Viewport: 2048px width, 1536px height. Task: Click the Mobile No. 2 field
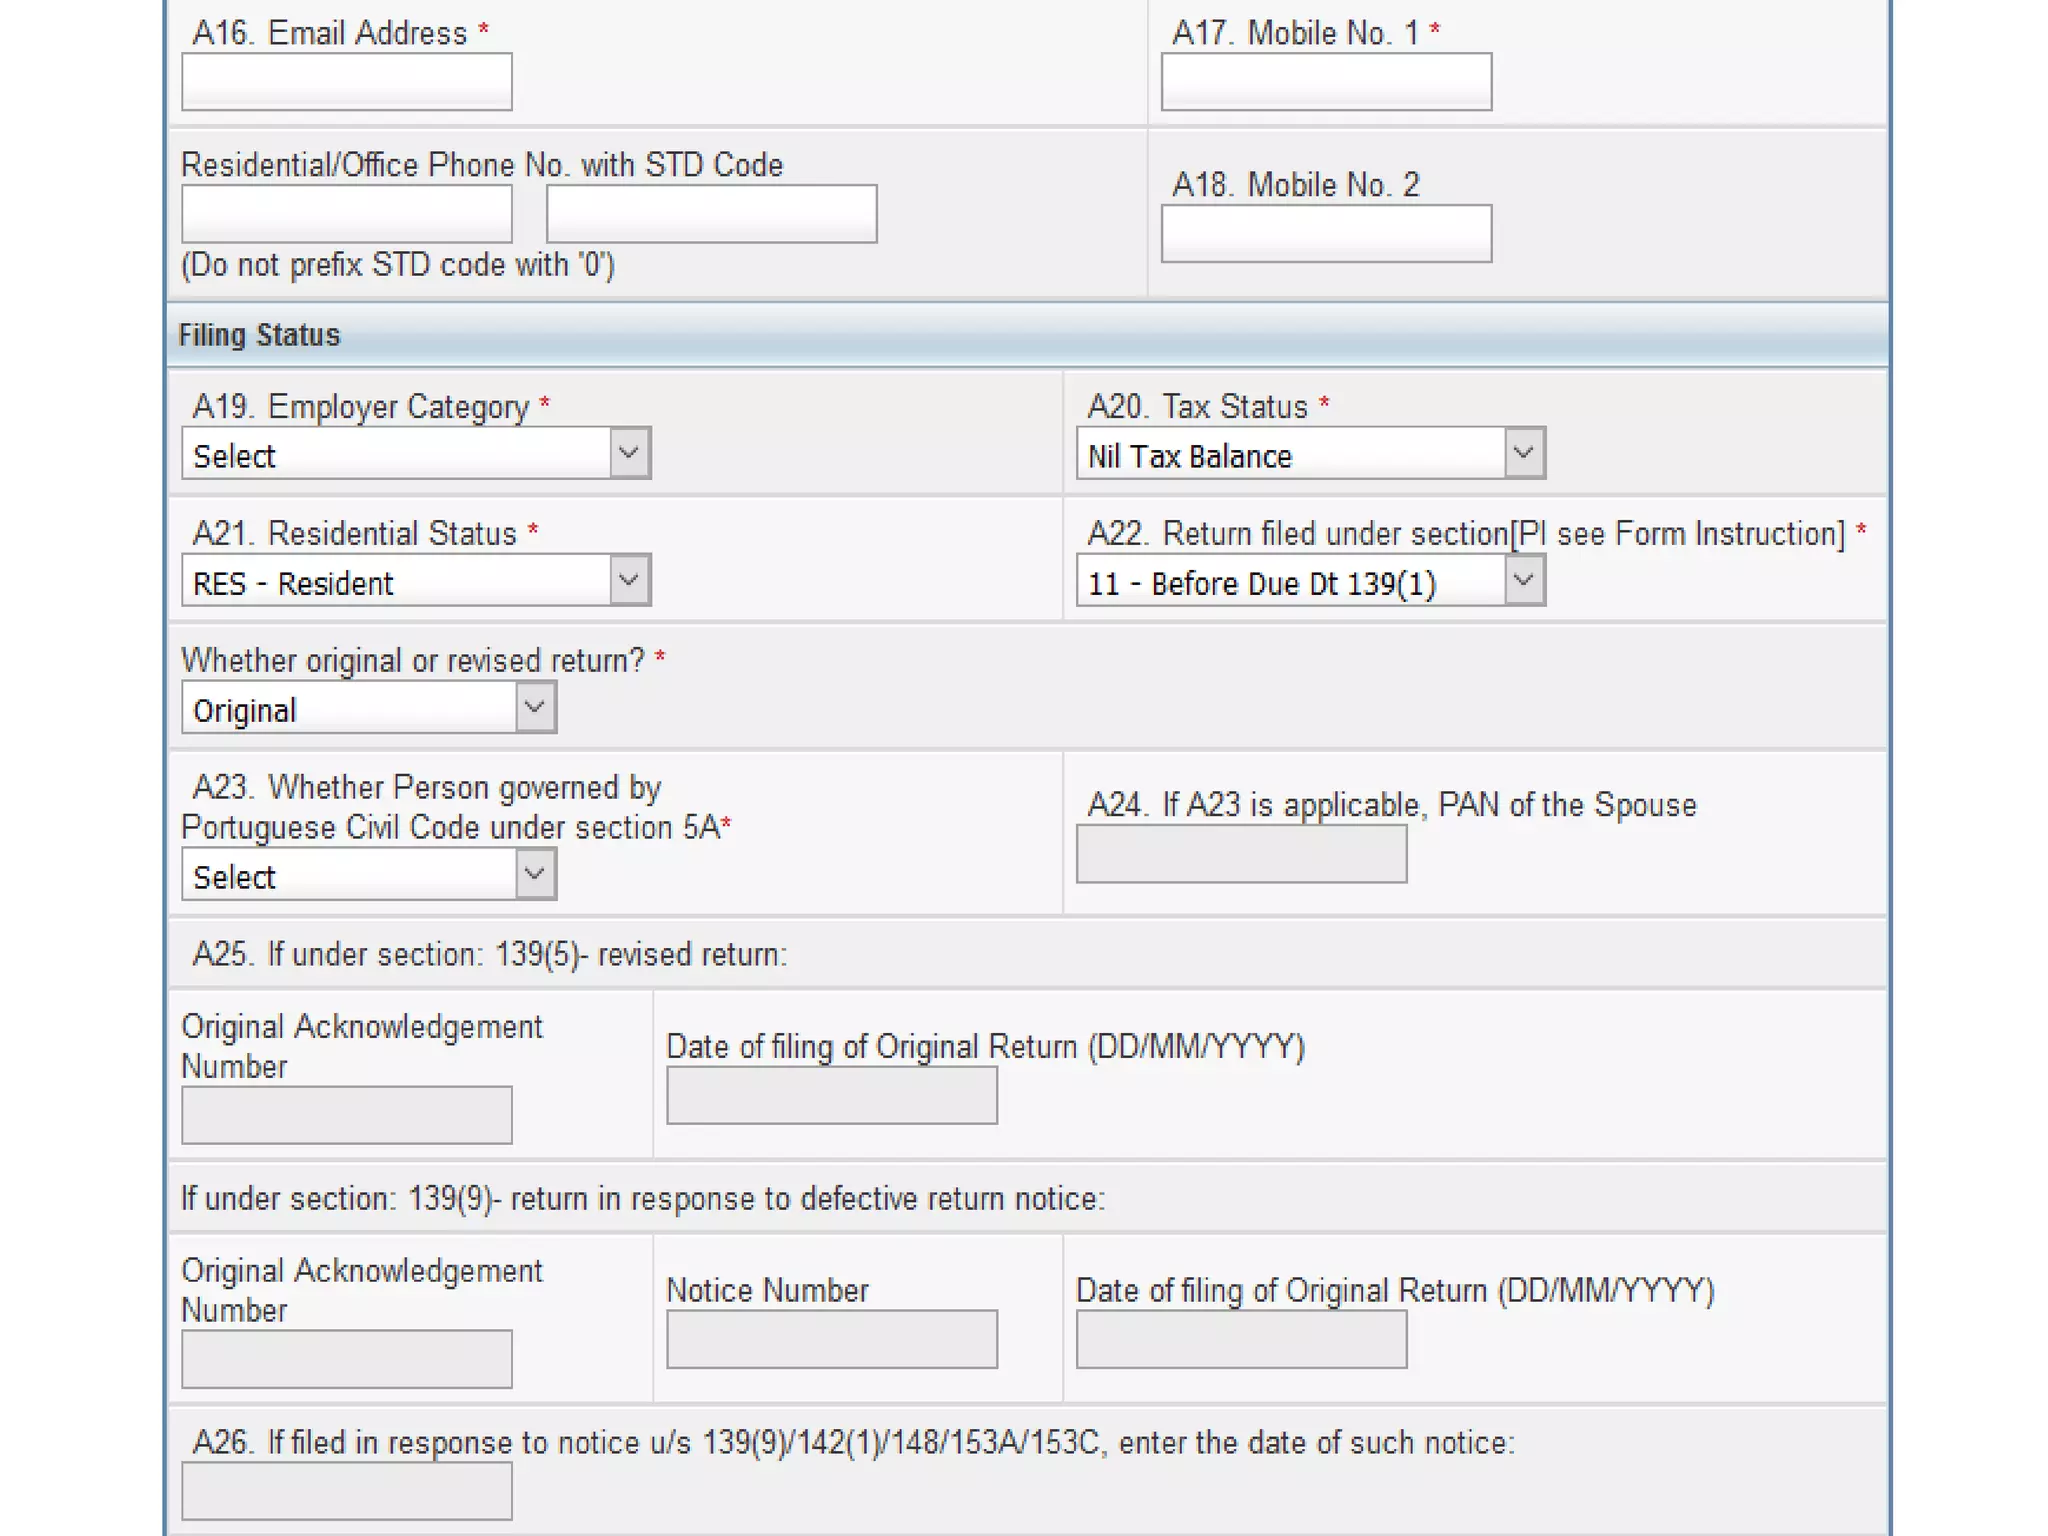pyautogui.click(x=1325, y=234)
